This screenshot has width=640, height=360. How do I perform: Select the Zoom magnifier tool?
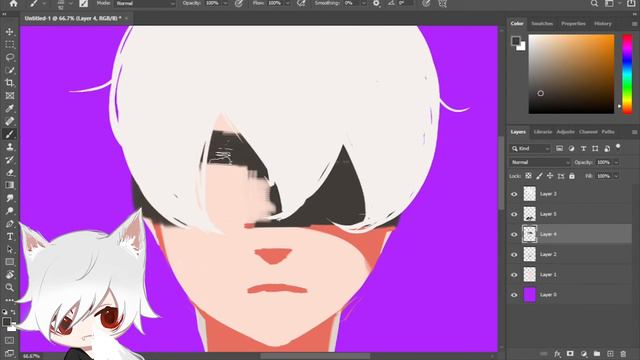[10, 287]
